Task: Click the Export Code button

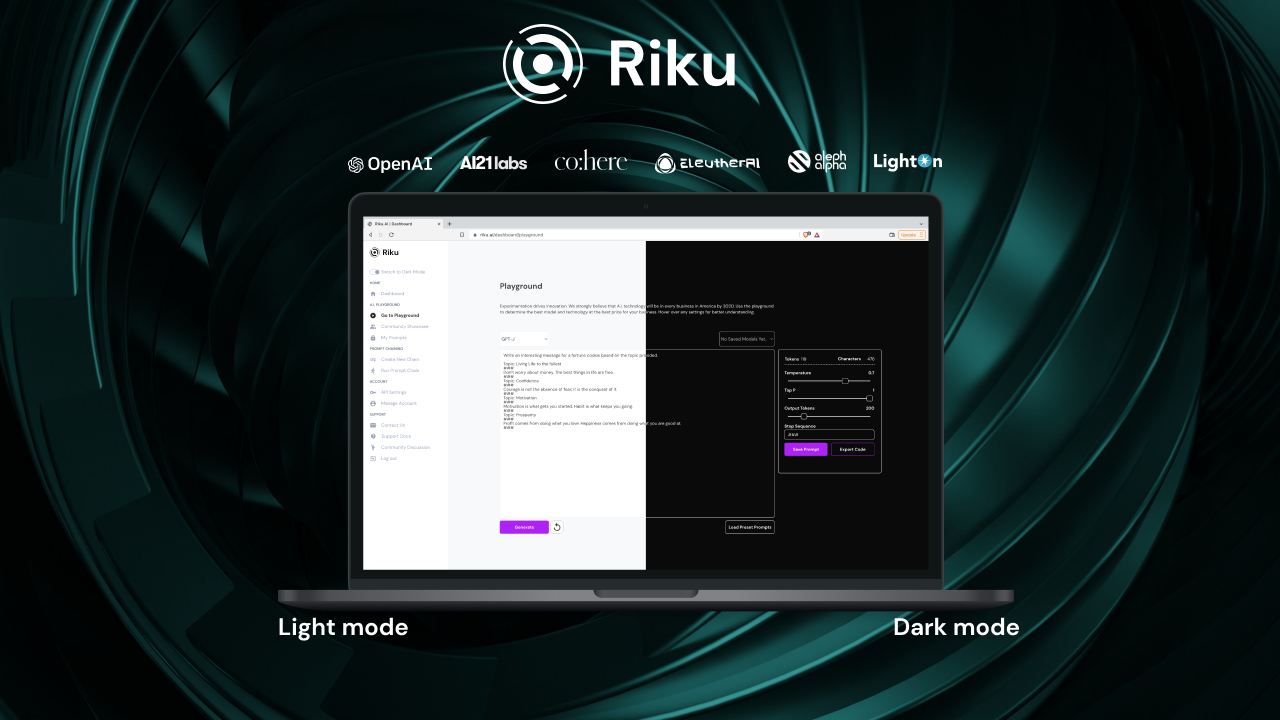Action: click(852, 450)
